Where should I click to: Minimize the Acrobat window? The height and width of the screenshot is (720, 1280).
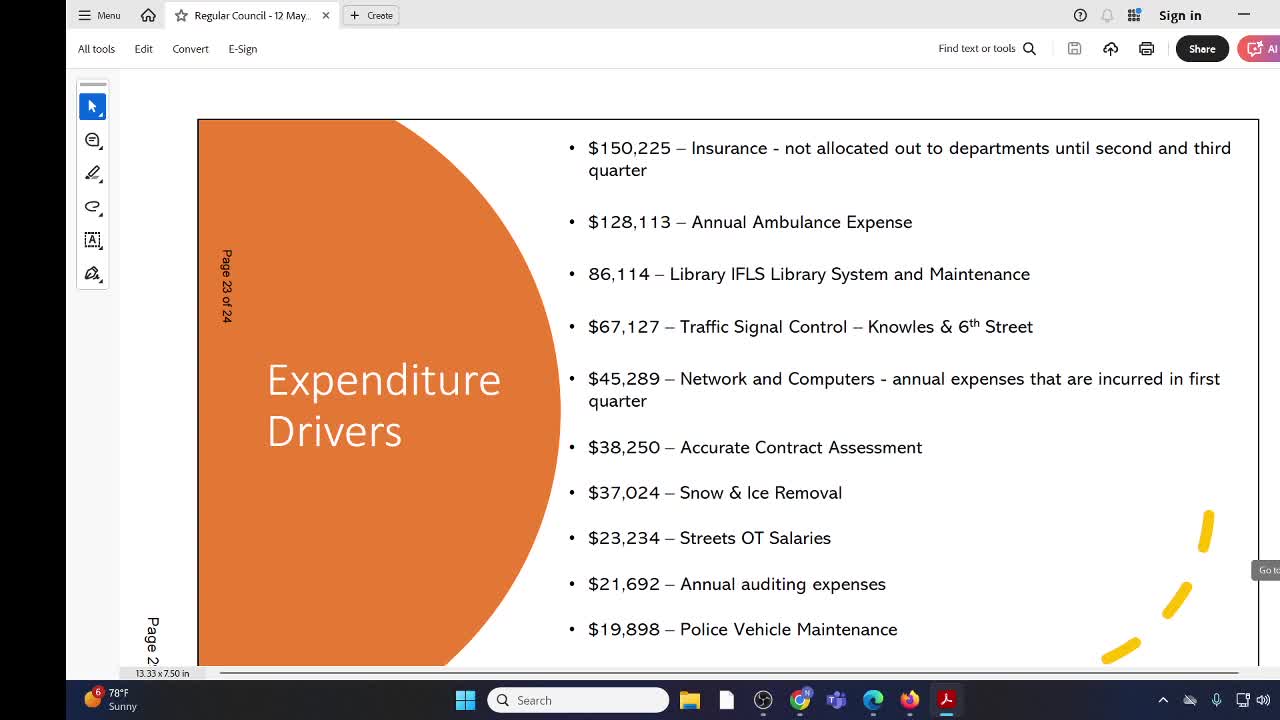click(1244, 15)
